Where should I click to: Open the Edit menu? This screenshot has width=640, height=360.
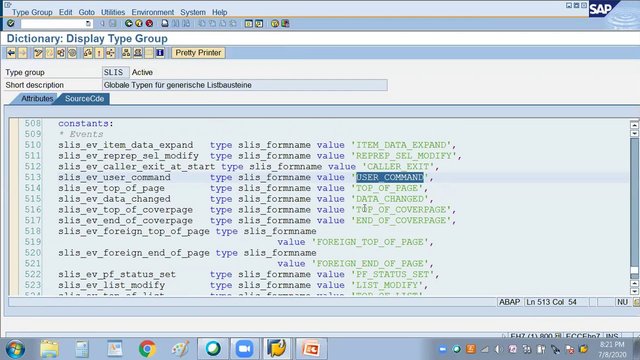(x=65, y=12)
